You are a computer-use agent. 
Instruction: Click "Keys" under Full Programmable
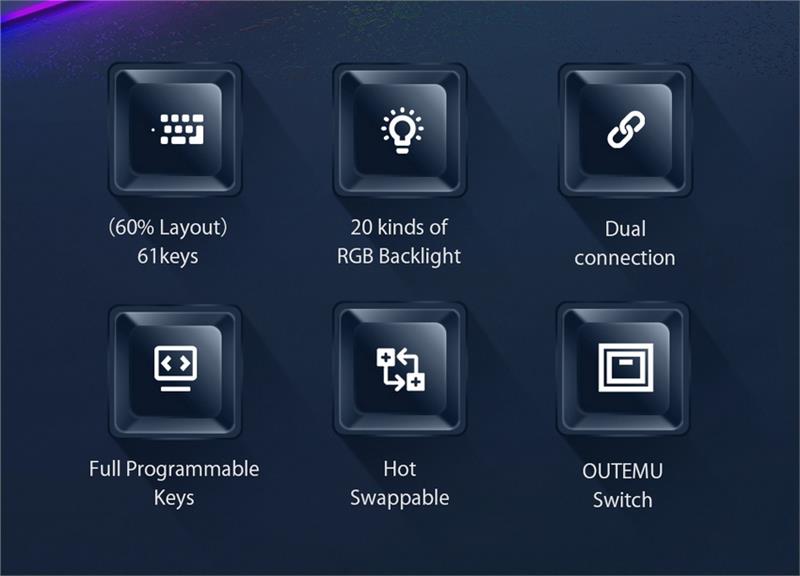174,498
